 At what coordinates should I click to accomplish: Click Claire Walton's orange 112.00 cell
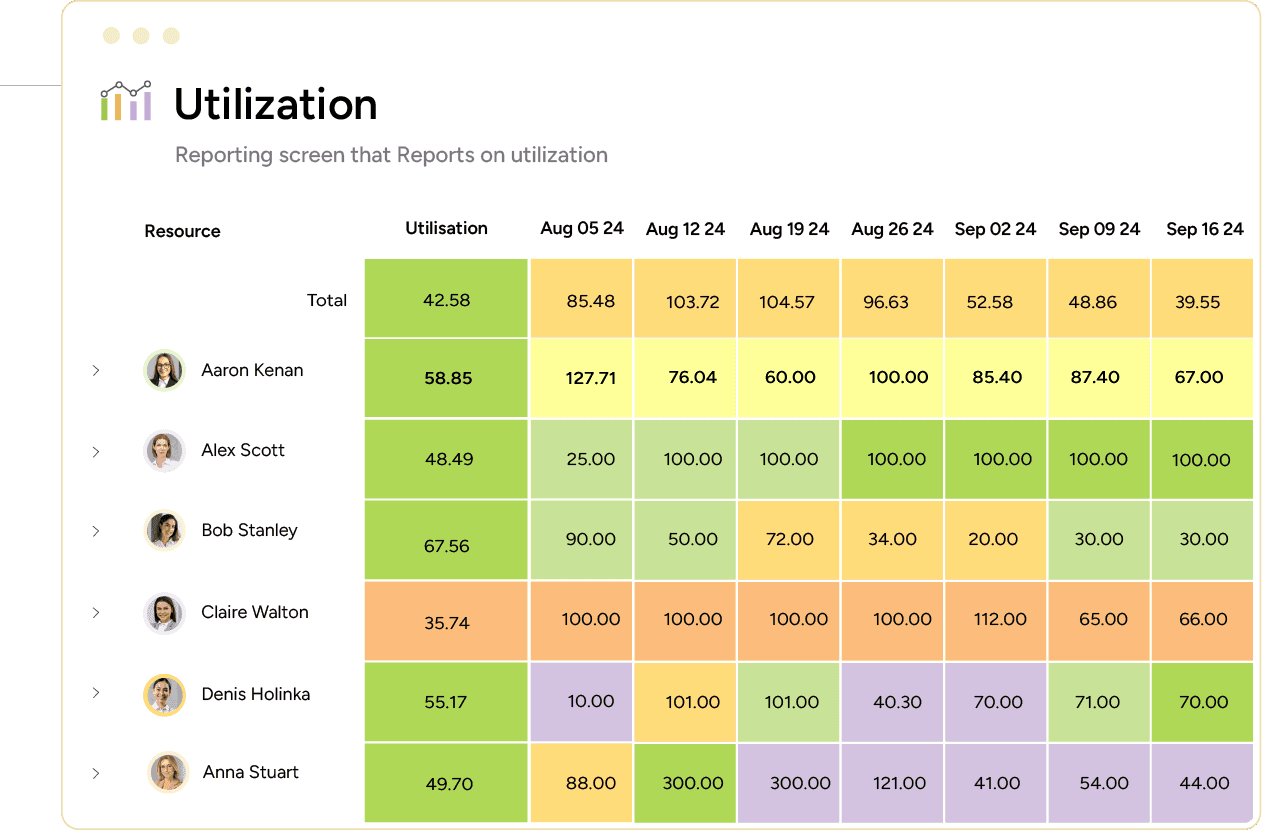[x=996, y=620]
